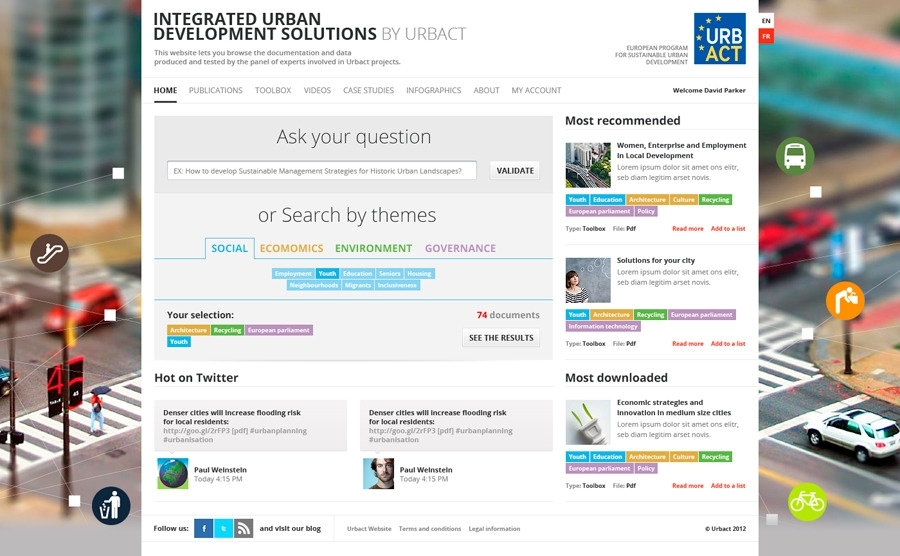Open the MY ACCOUNT menu item

point(536,90)
